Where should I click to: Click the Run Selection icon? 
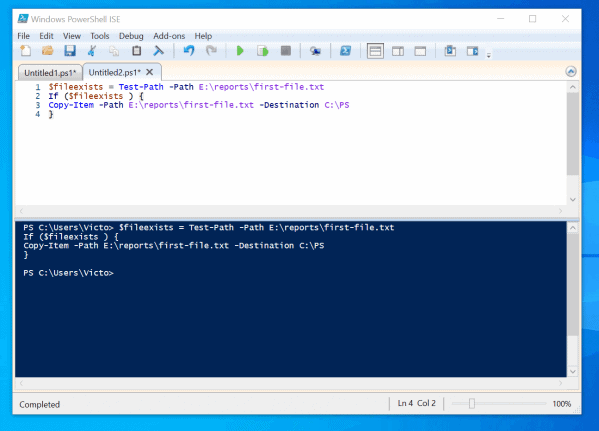262,51
